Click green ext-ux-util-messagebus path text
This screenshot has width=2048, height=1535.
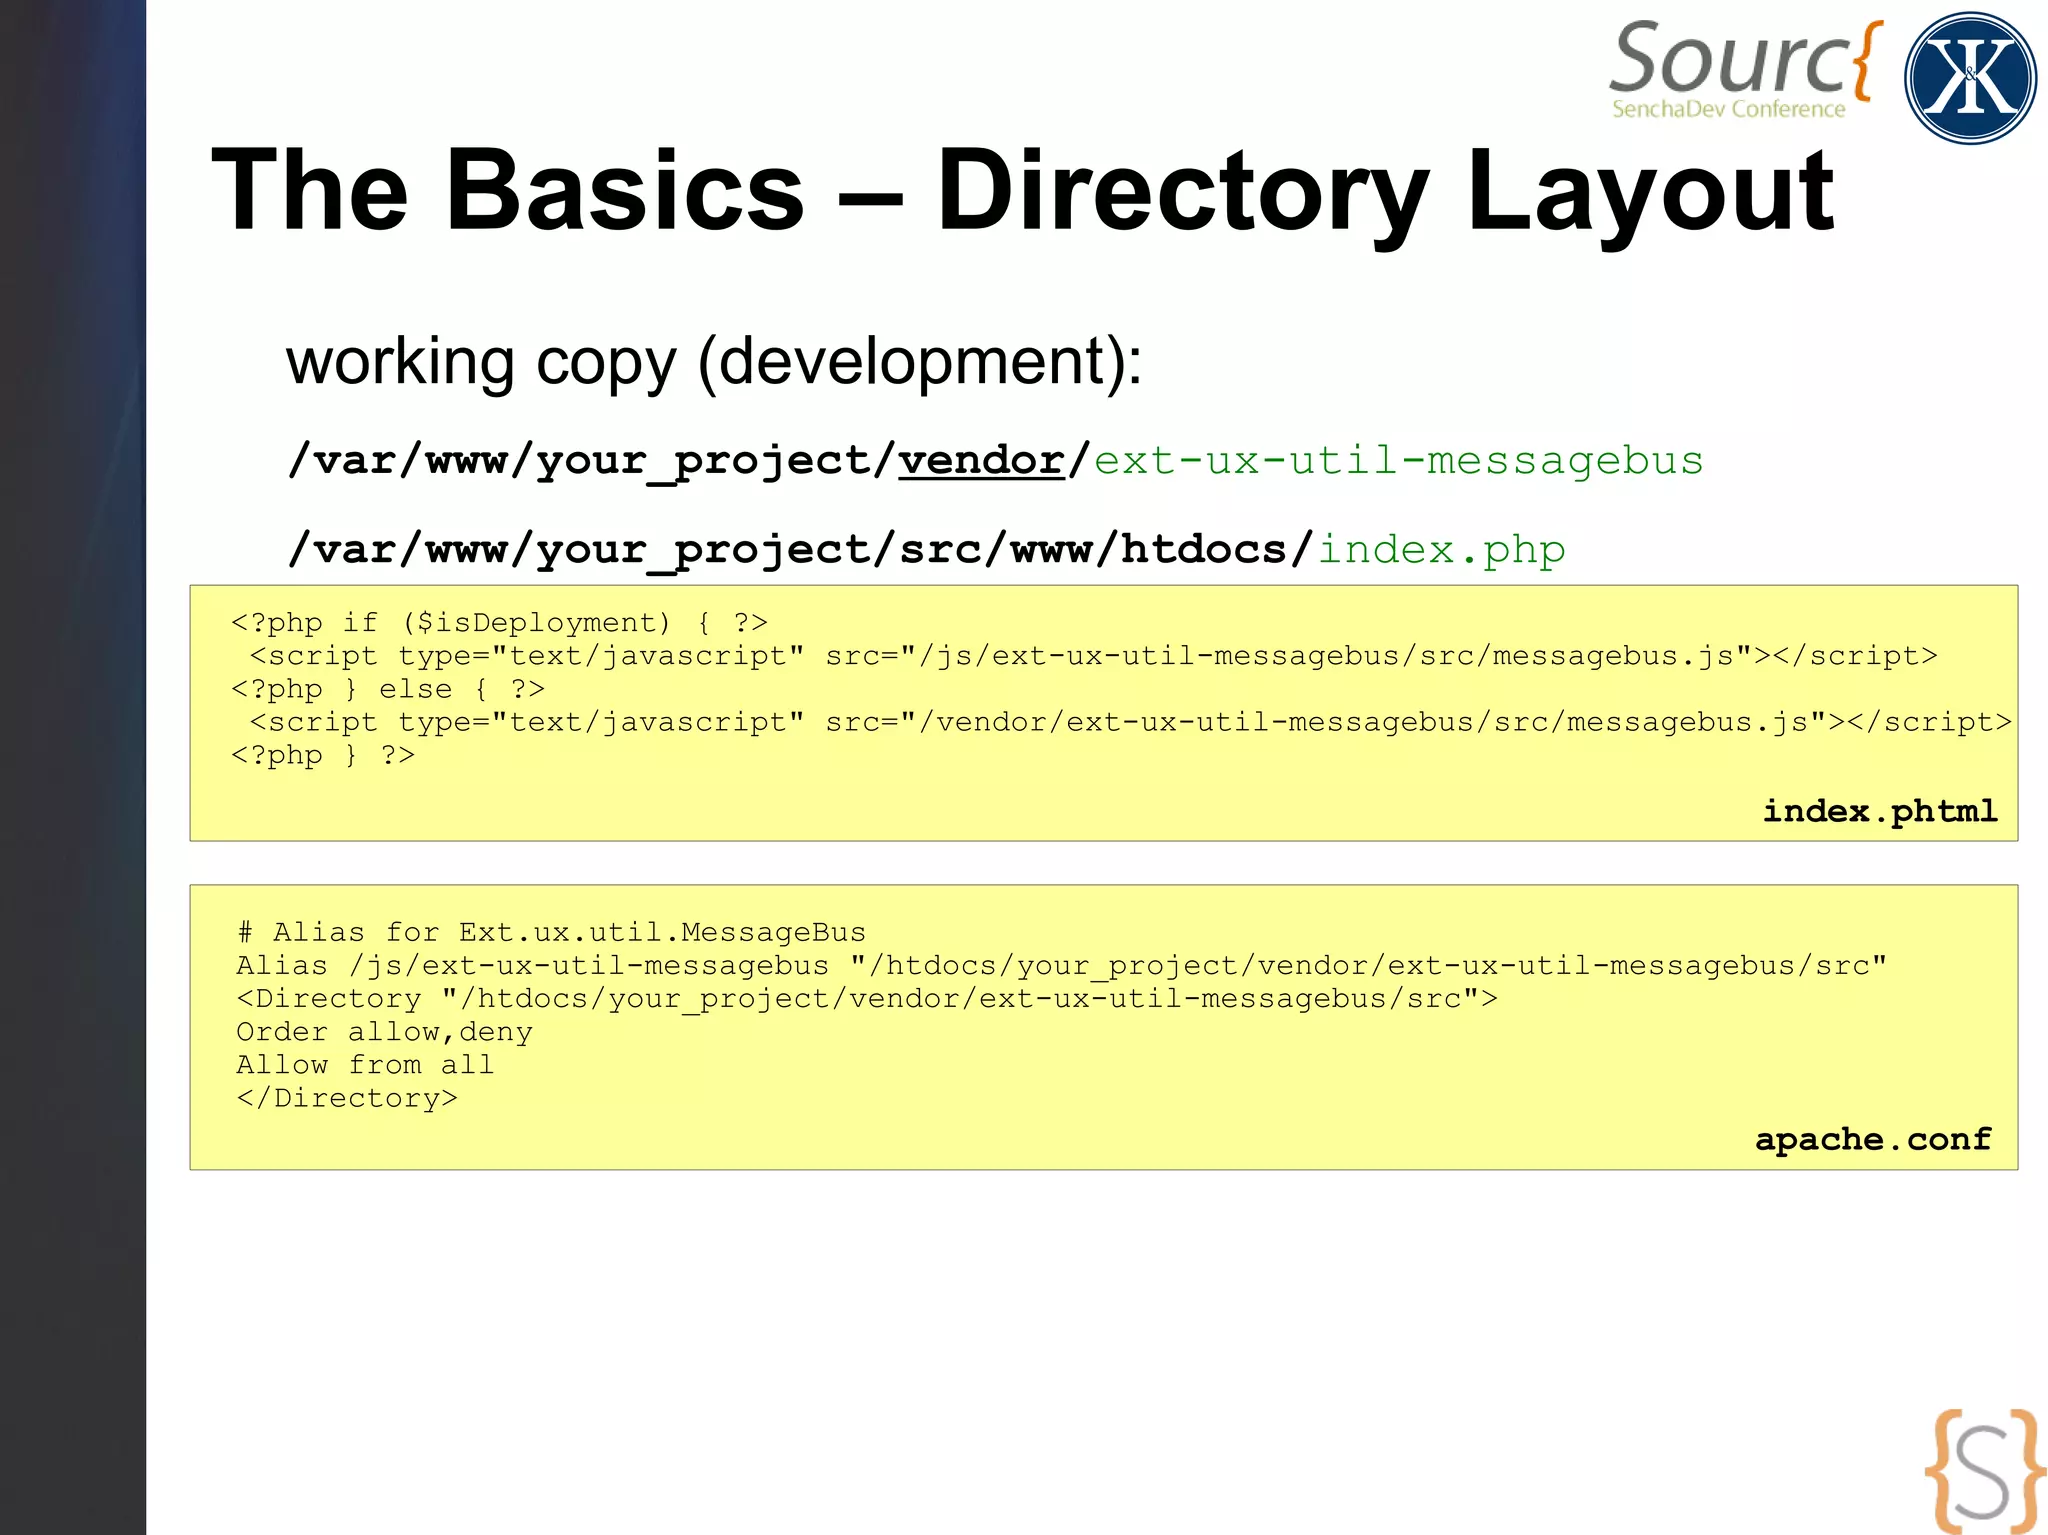[x=1398, y=461]
